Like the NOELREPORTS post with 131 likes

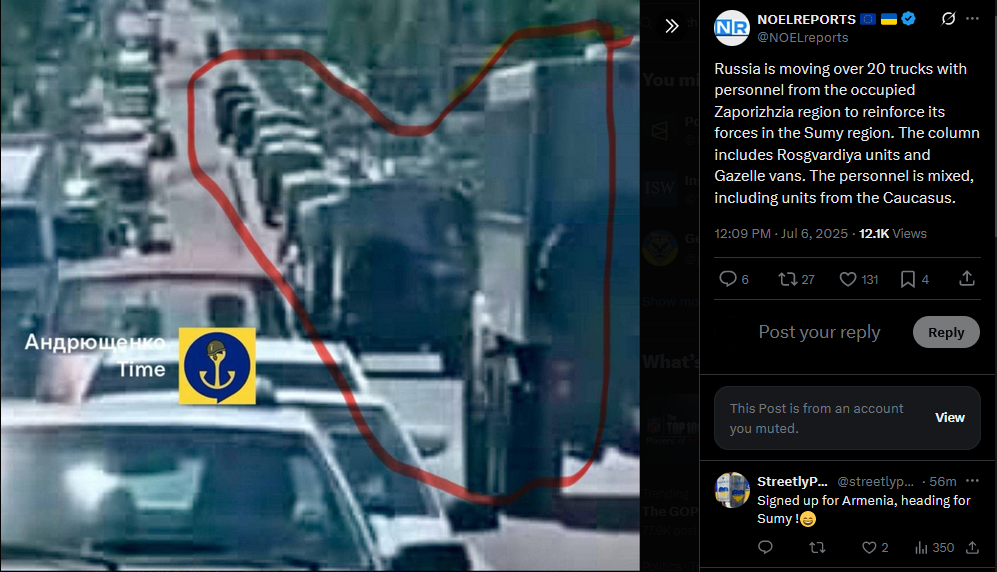point(858,279)
